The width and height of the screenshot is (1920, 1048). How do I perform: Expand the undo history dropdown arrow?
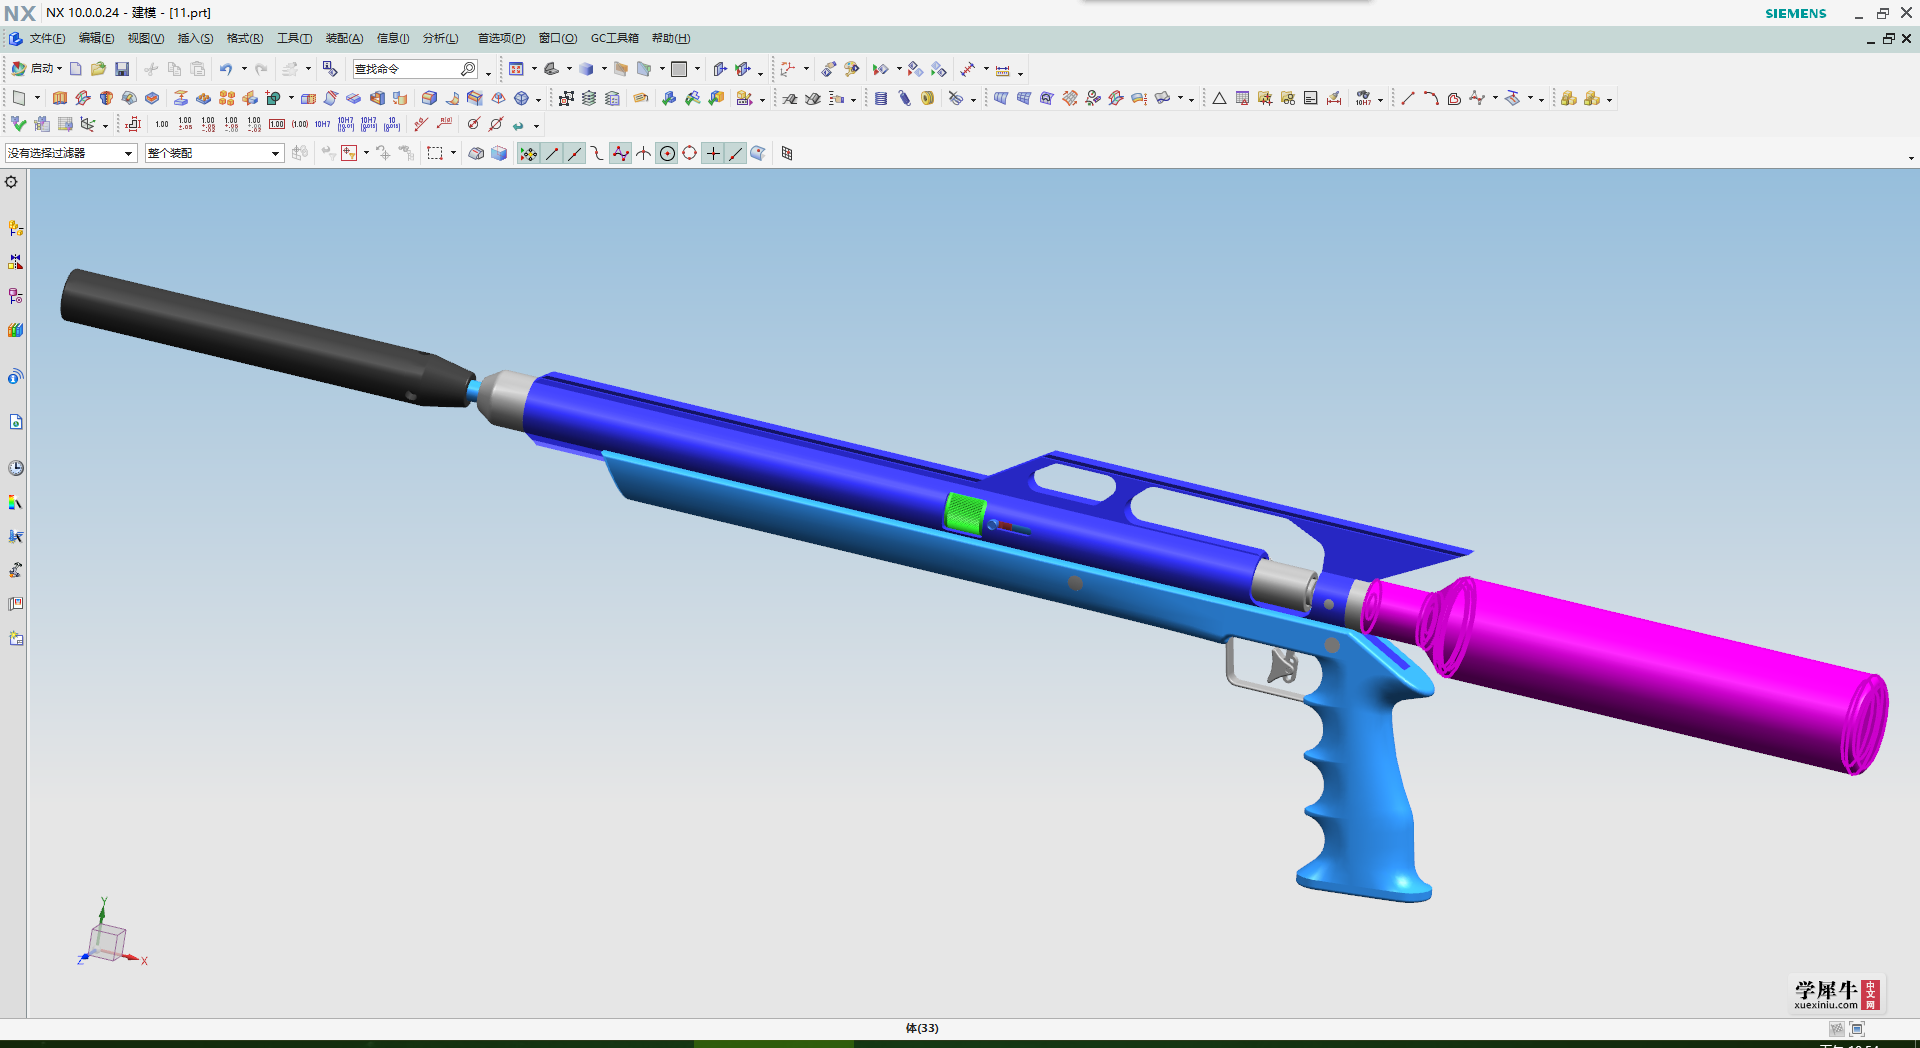[243, 69]
